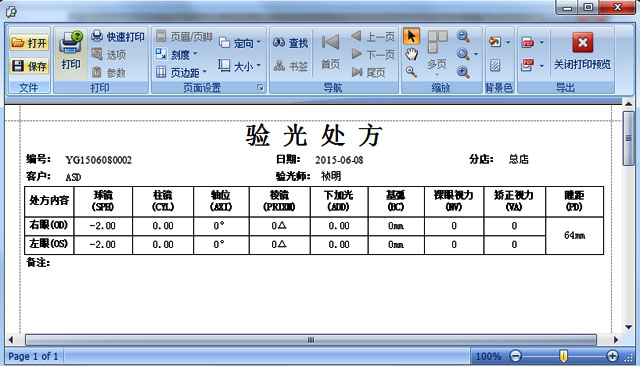Click the send PDF by email icon
640x366 pixels.
point(528,65)
